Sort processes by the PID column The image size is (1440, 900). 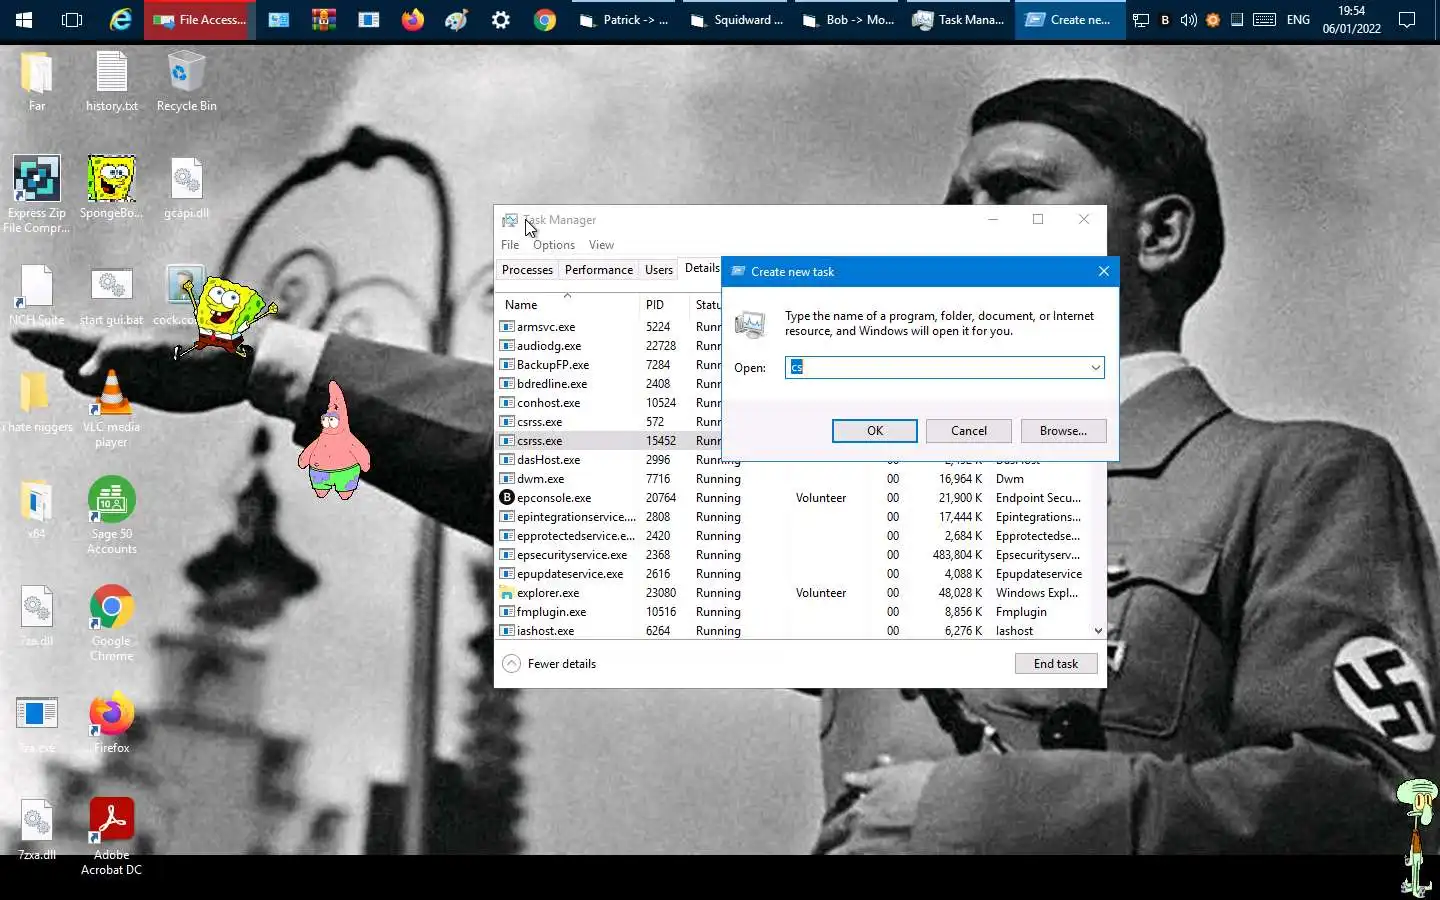point(664,304)
